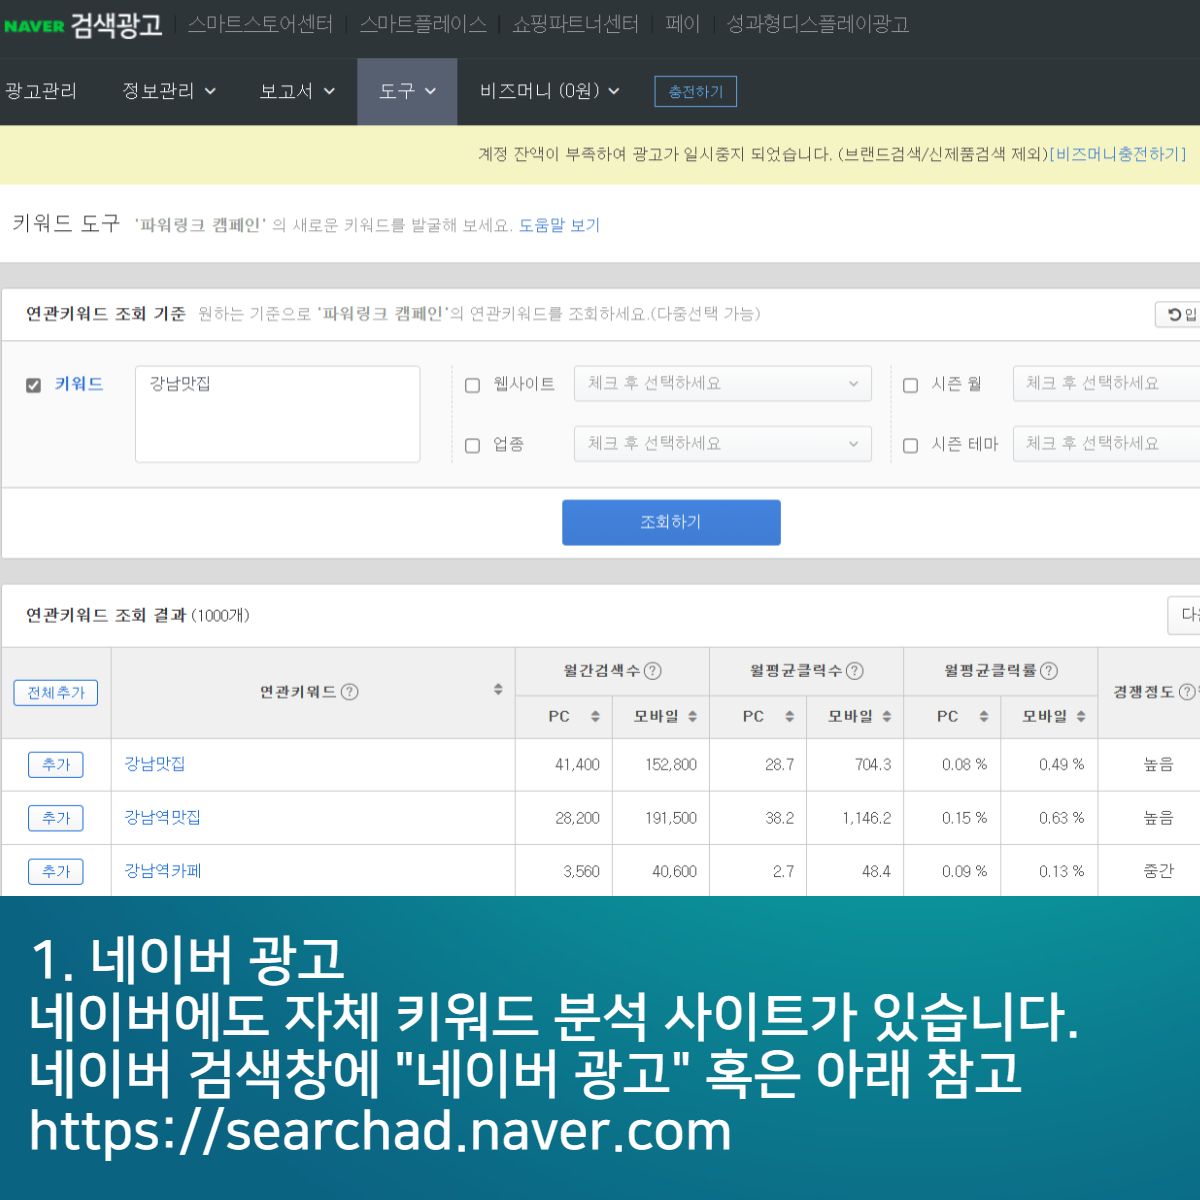Sort 월평균클릭수 PC column
The width and height of the screenshot is (1200, 1200).
click(789, 716)
